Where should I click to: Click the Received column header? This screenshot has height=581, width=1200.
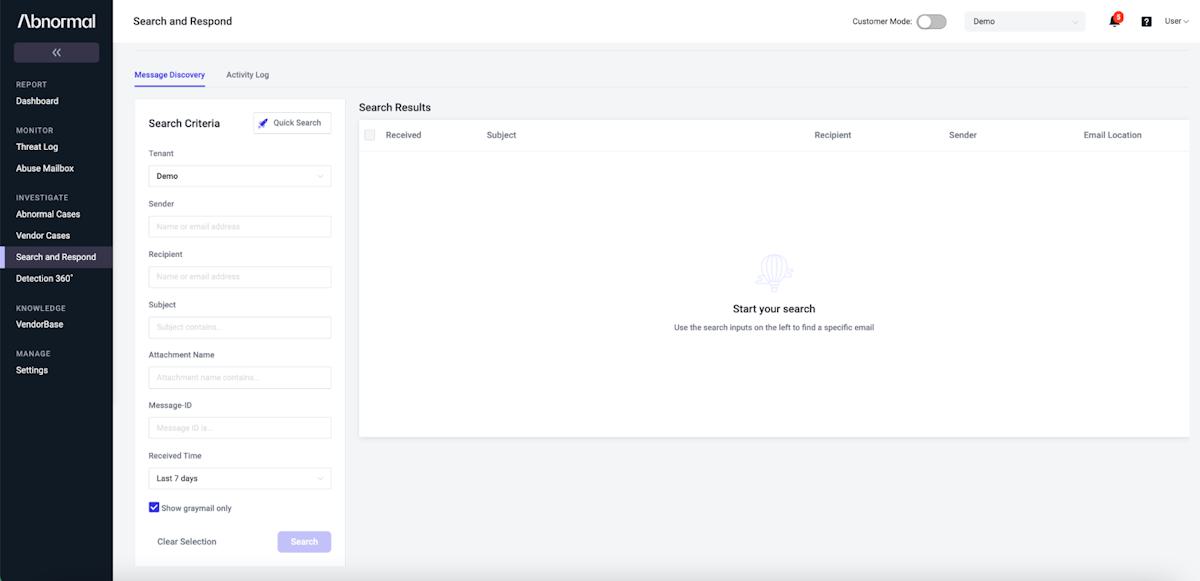(404, 135)
